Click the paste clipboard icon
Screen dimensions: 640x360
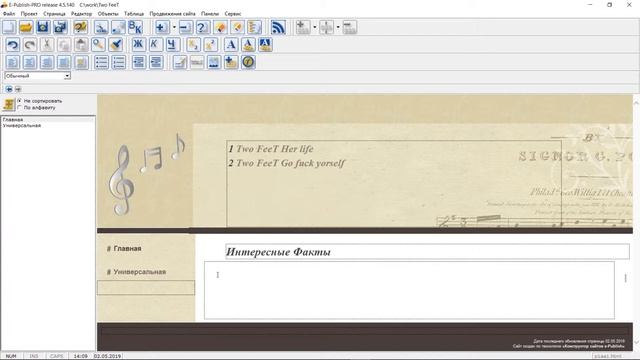point(81,44)
